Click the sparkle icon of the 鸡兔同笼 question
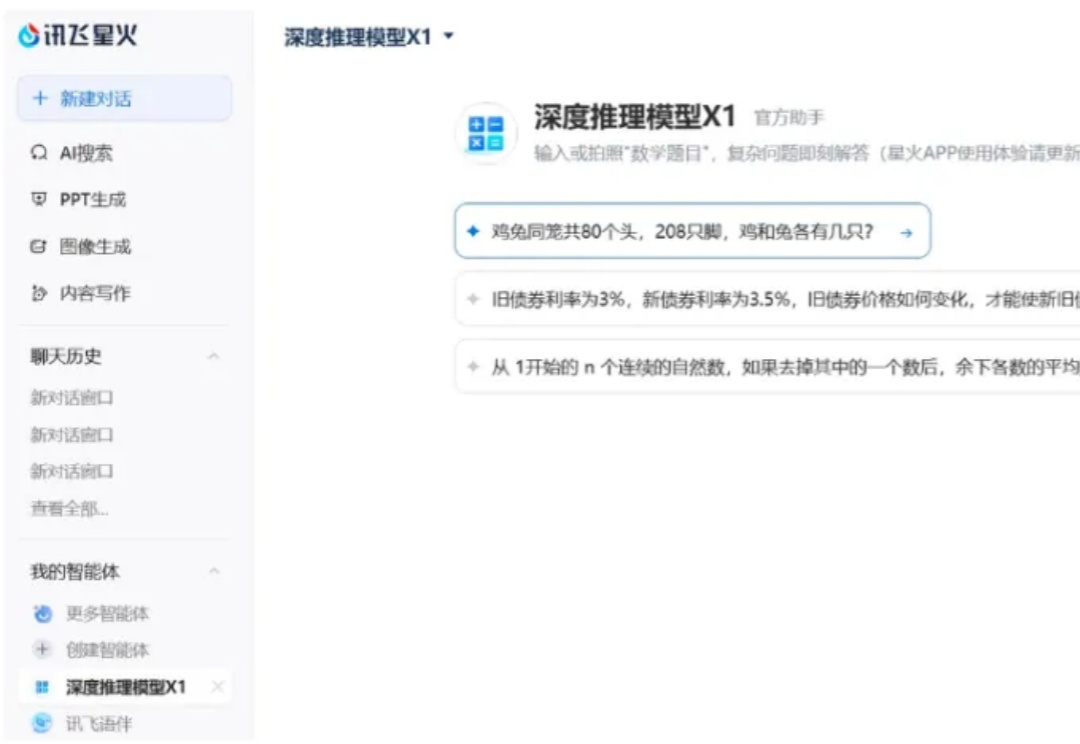This screenshot has height=744, width=1080. point(473,231)
